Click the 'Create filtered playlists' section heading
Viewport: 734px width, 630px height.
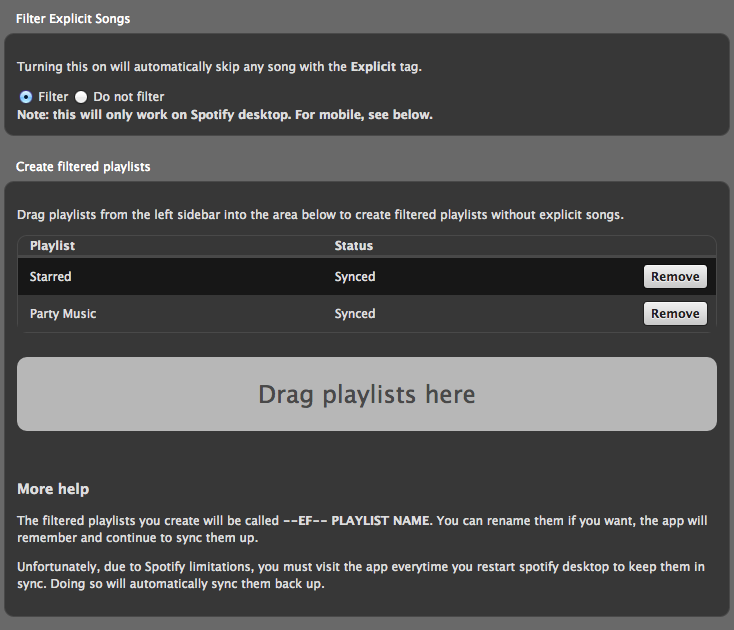click(x=83, y=167)
